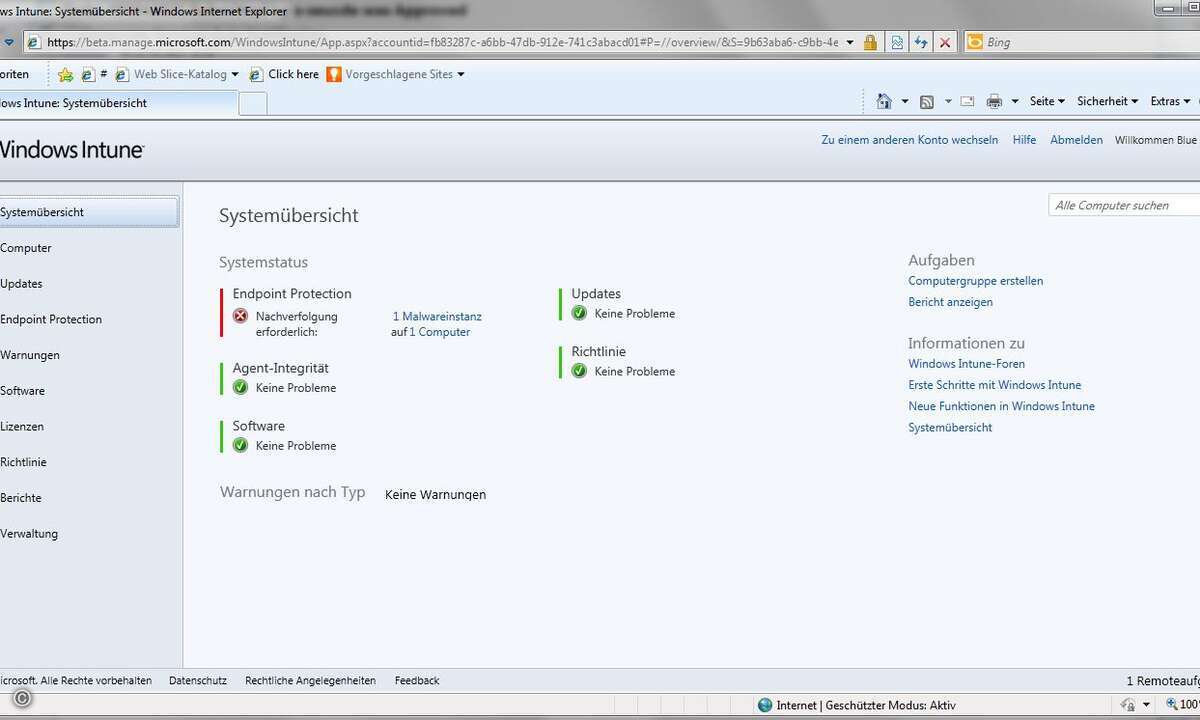Click the Windows Intune logo

[x=70, y=149]
